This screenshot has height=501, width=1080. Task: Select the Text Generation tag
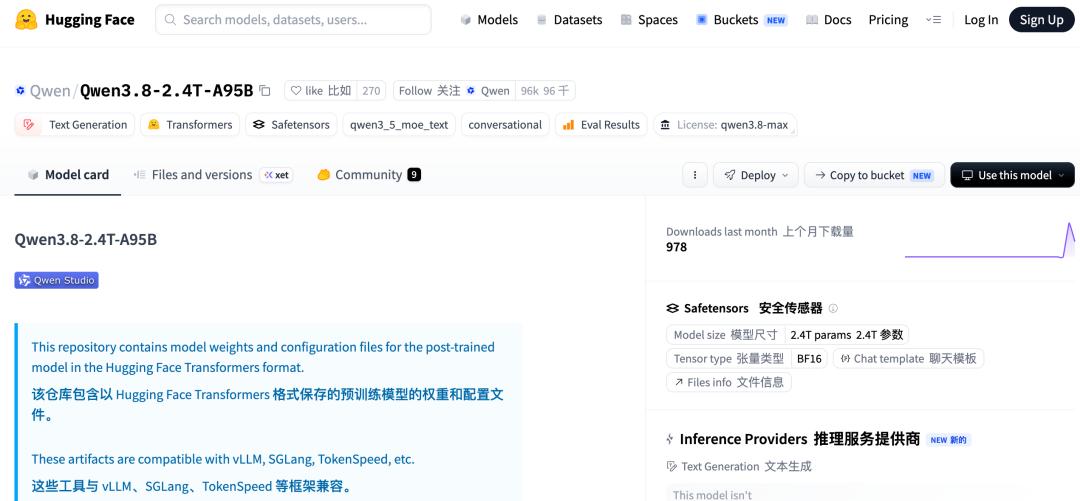coord(74,125)
